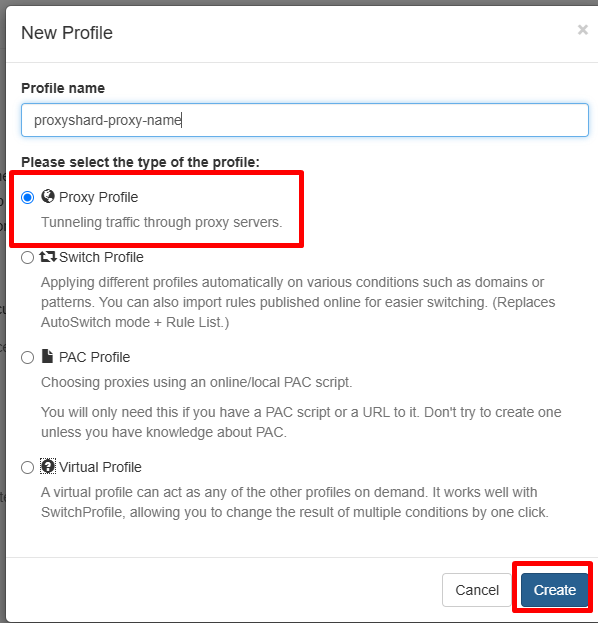Click the 'New Profile' dialog heading

pyautogui.click(x=67, y=33)
